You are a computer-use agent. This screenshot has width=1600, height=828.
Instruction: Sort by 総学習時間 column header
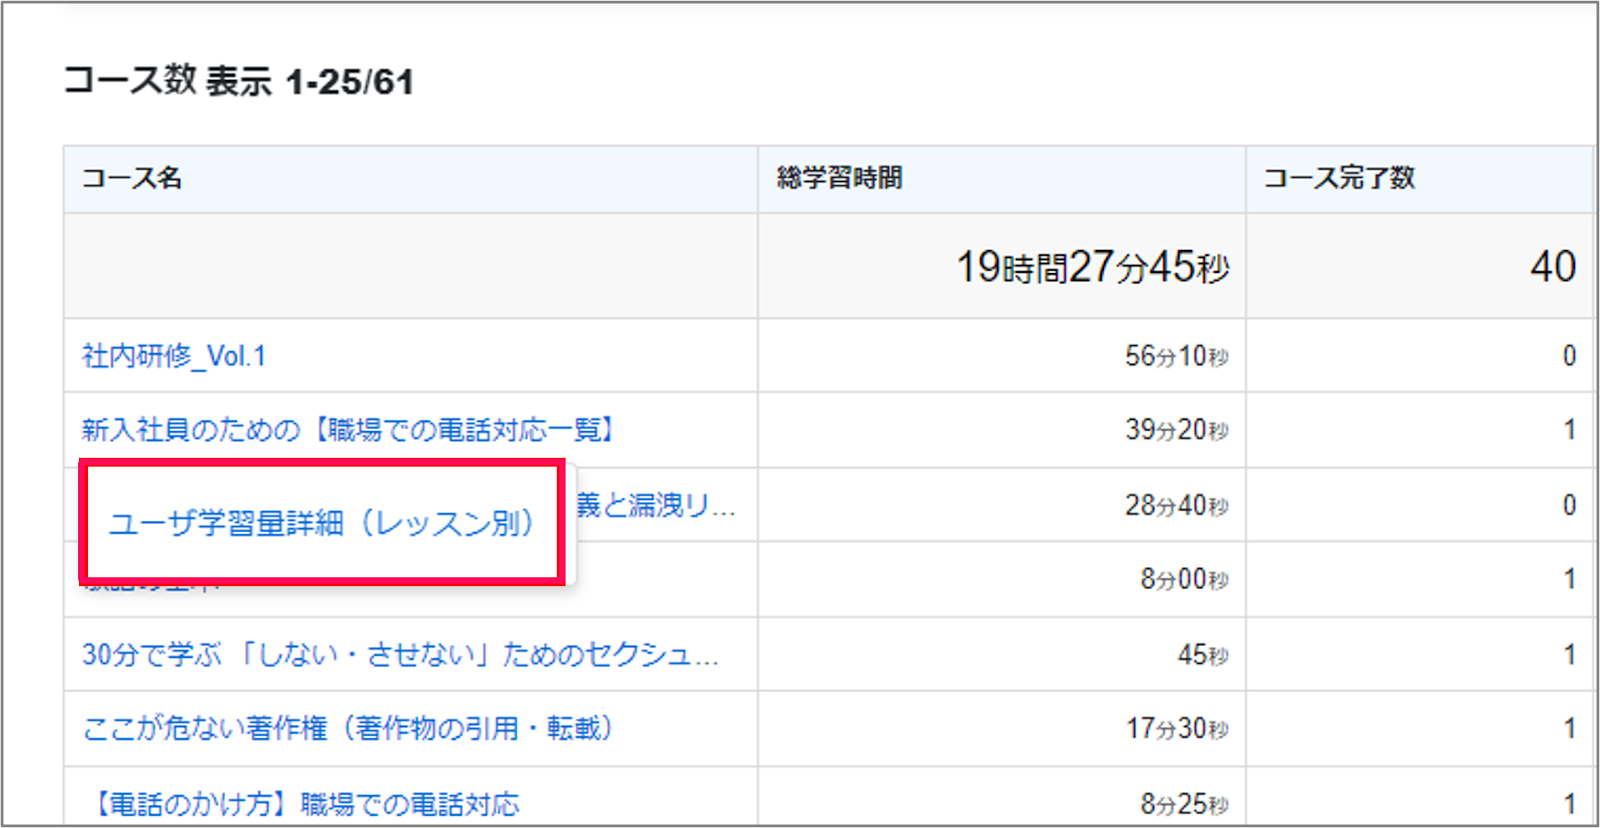[840, 178]
